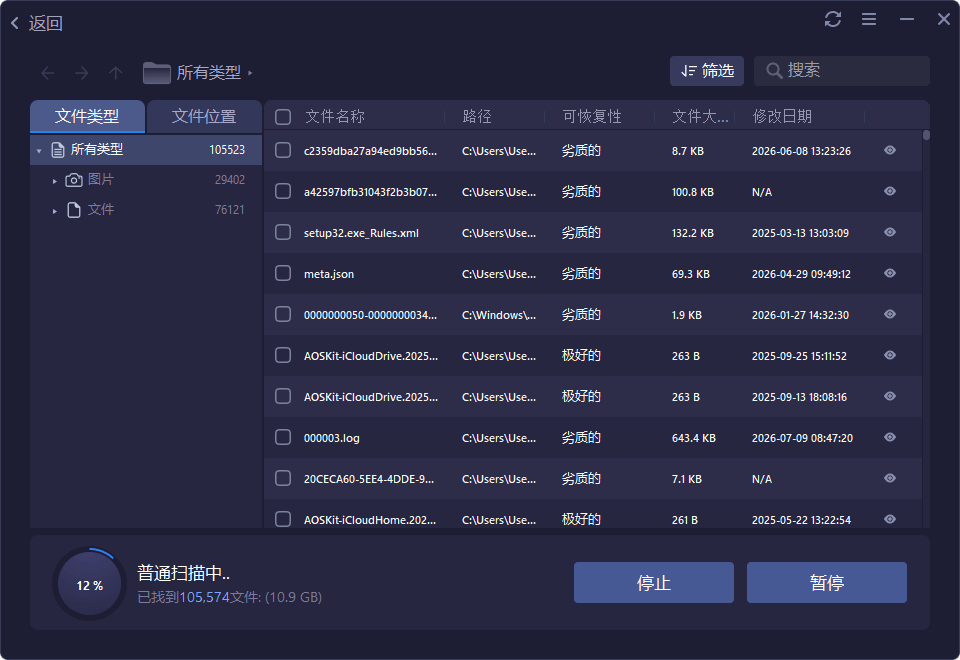Select the 图片 tree item with 29402
The height and width of the screenshot is (660, 960).
click(146, 180)
